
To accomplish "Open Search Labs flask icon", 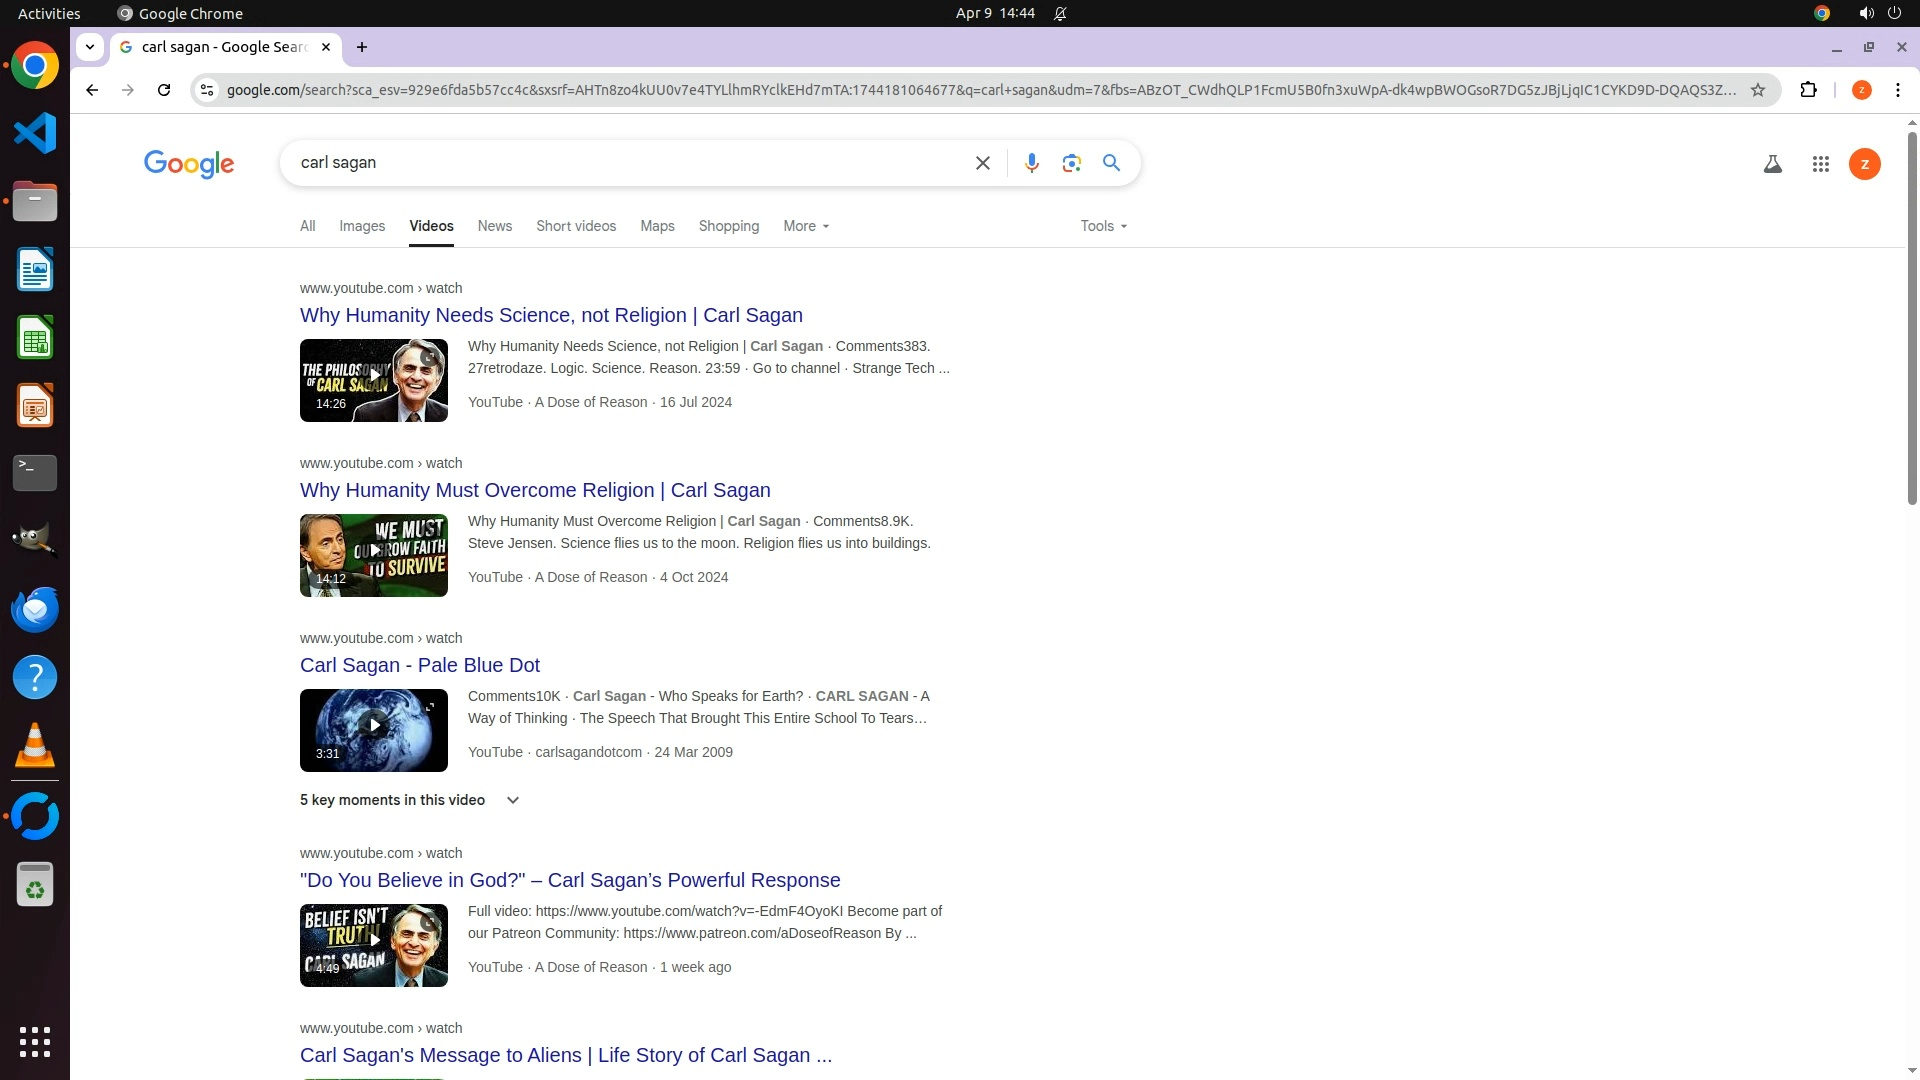I will click(x=1772, y=164).
